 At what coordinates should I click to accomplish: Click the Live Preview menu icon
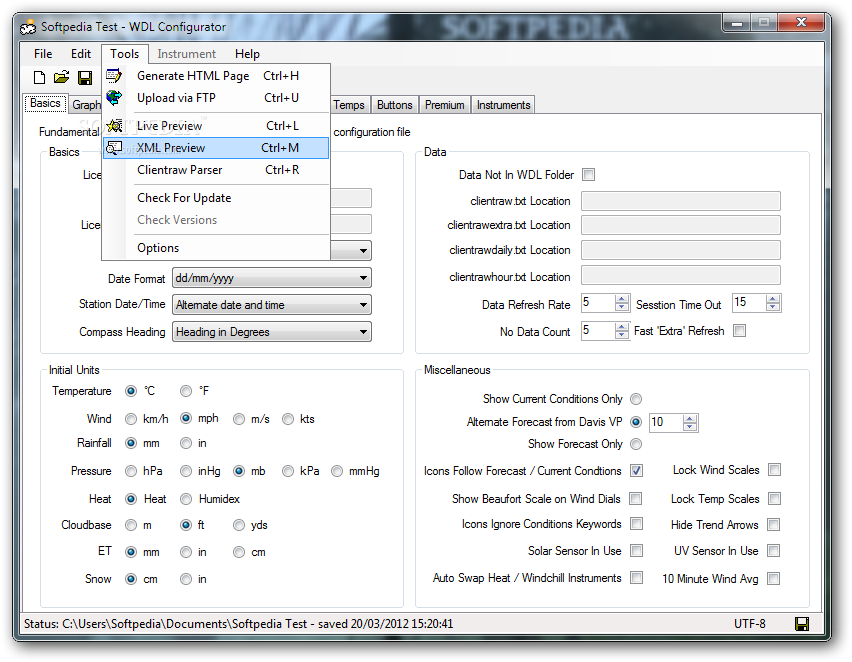click(114, 126)
